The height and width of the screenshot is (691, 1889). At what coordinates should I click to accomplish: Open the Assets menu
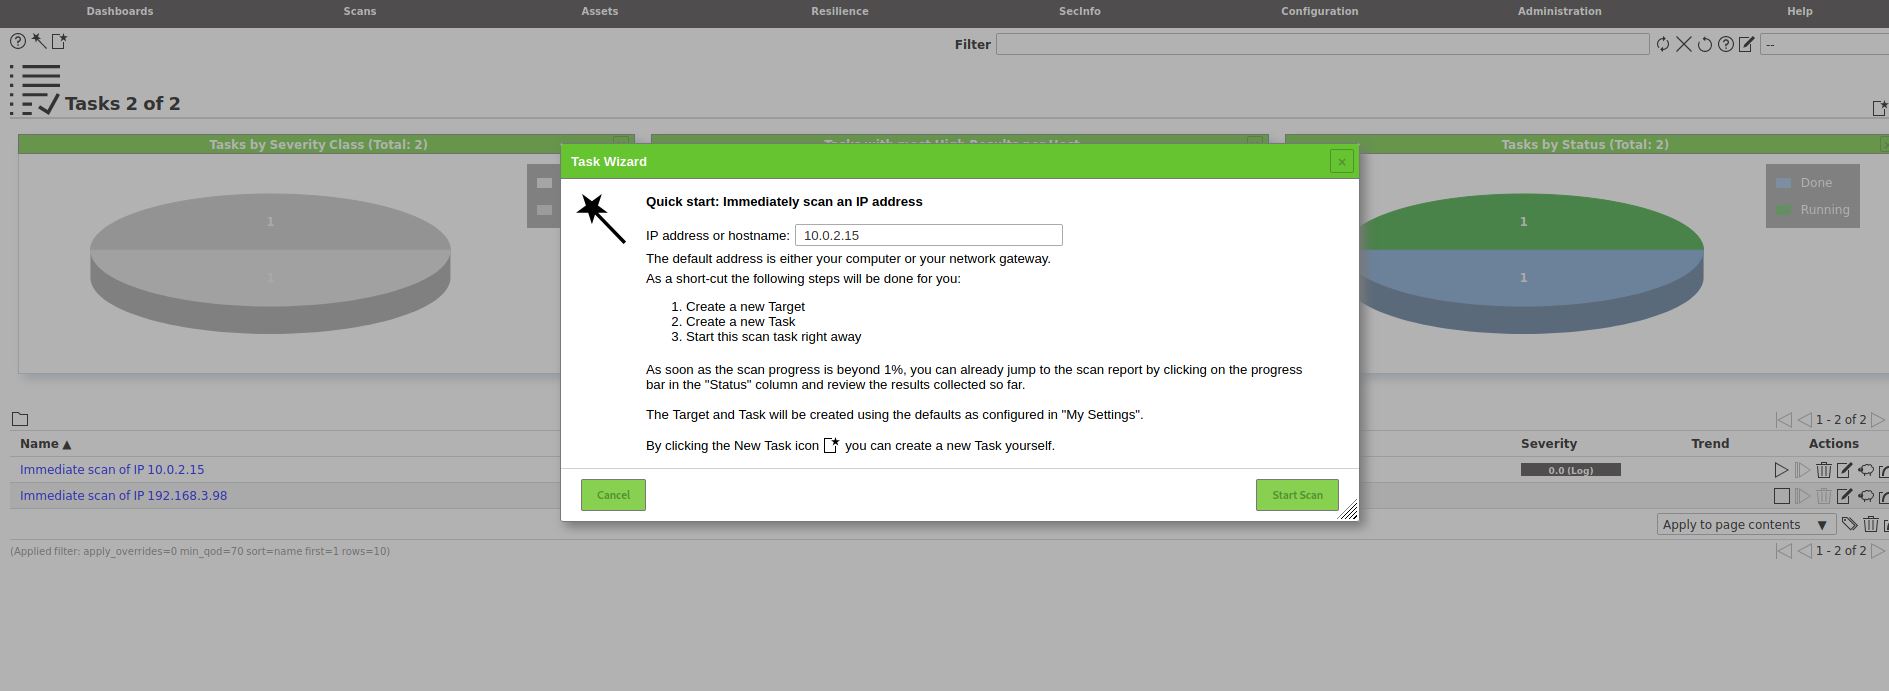click(600, 11)
